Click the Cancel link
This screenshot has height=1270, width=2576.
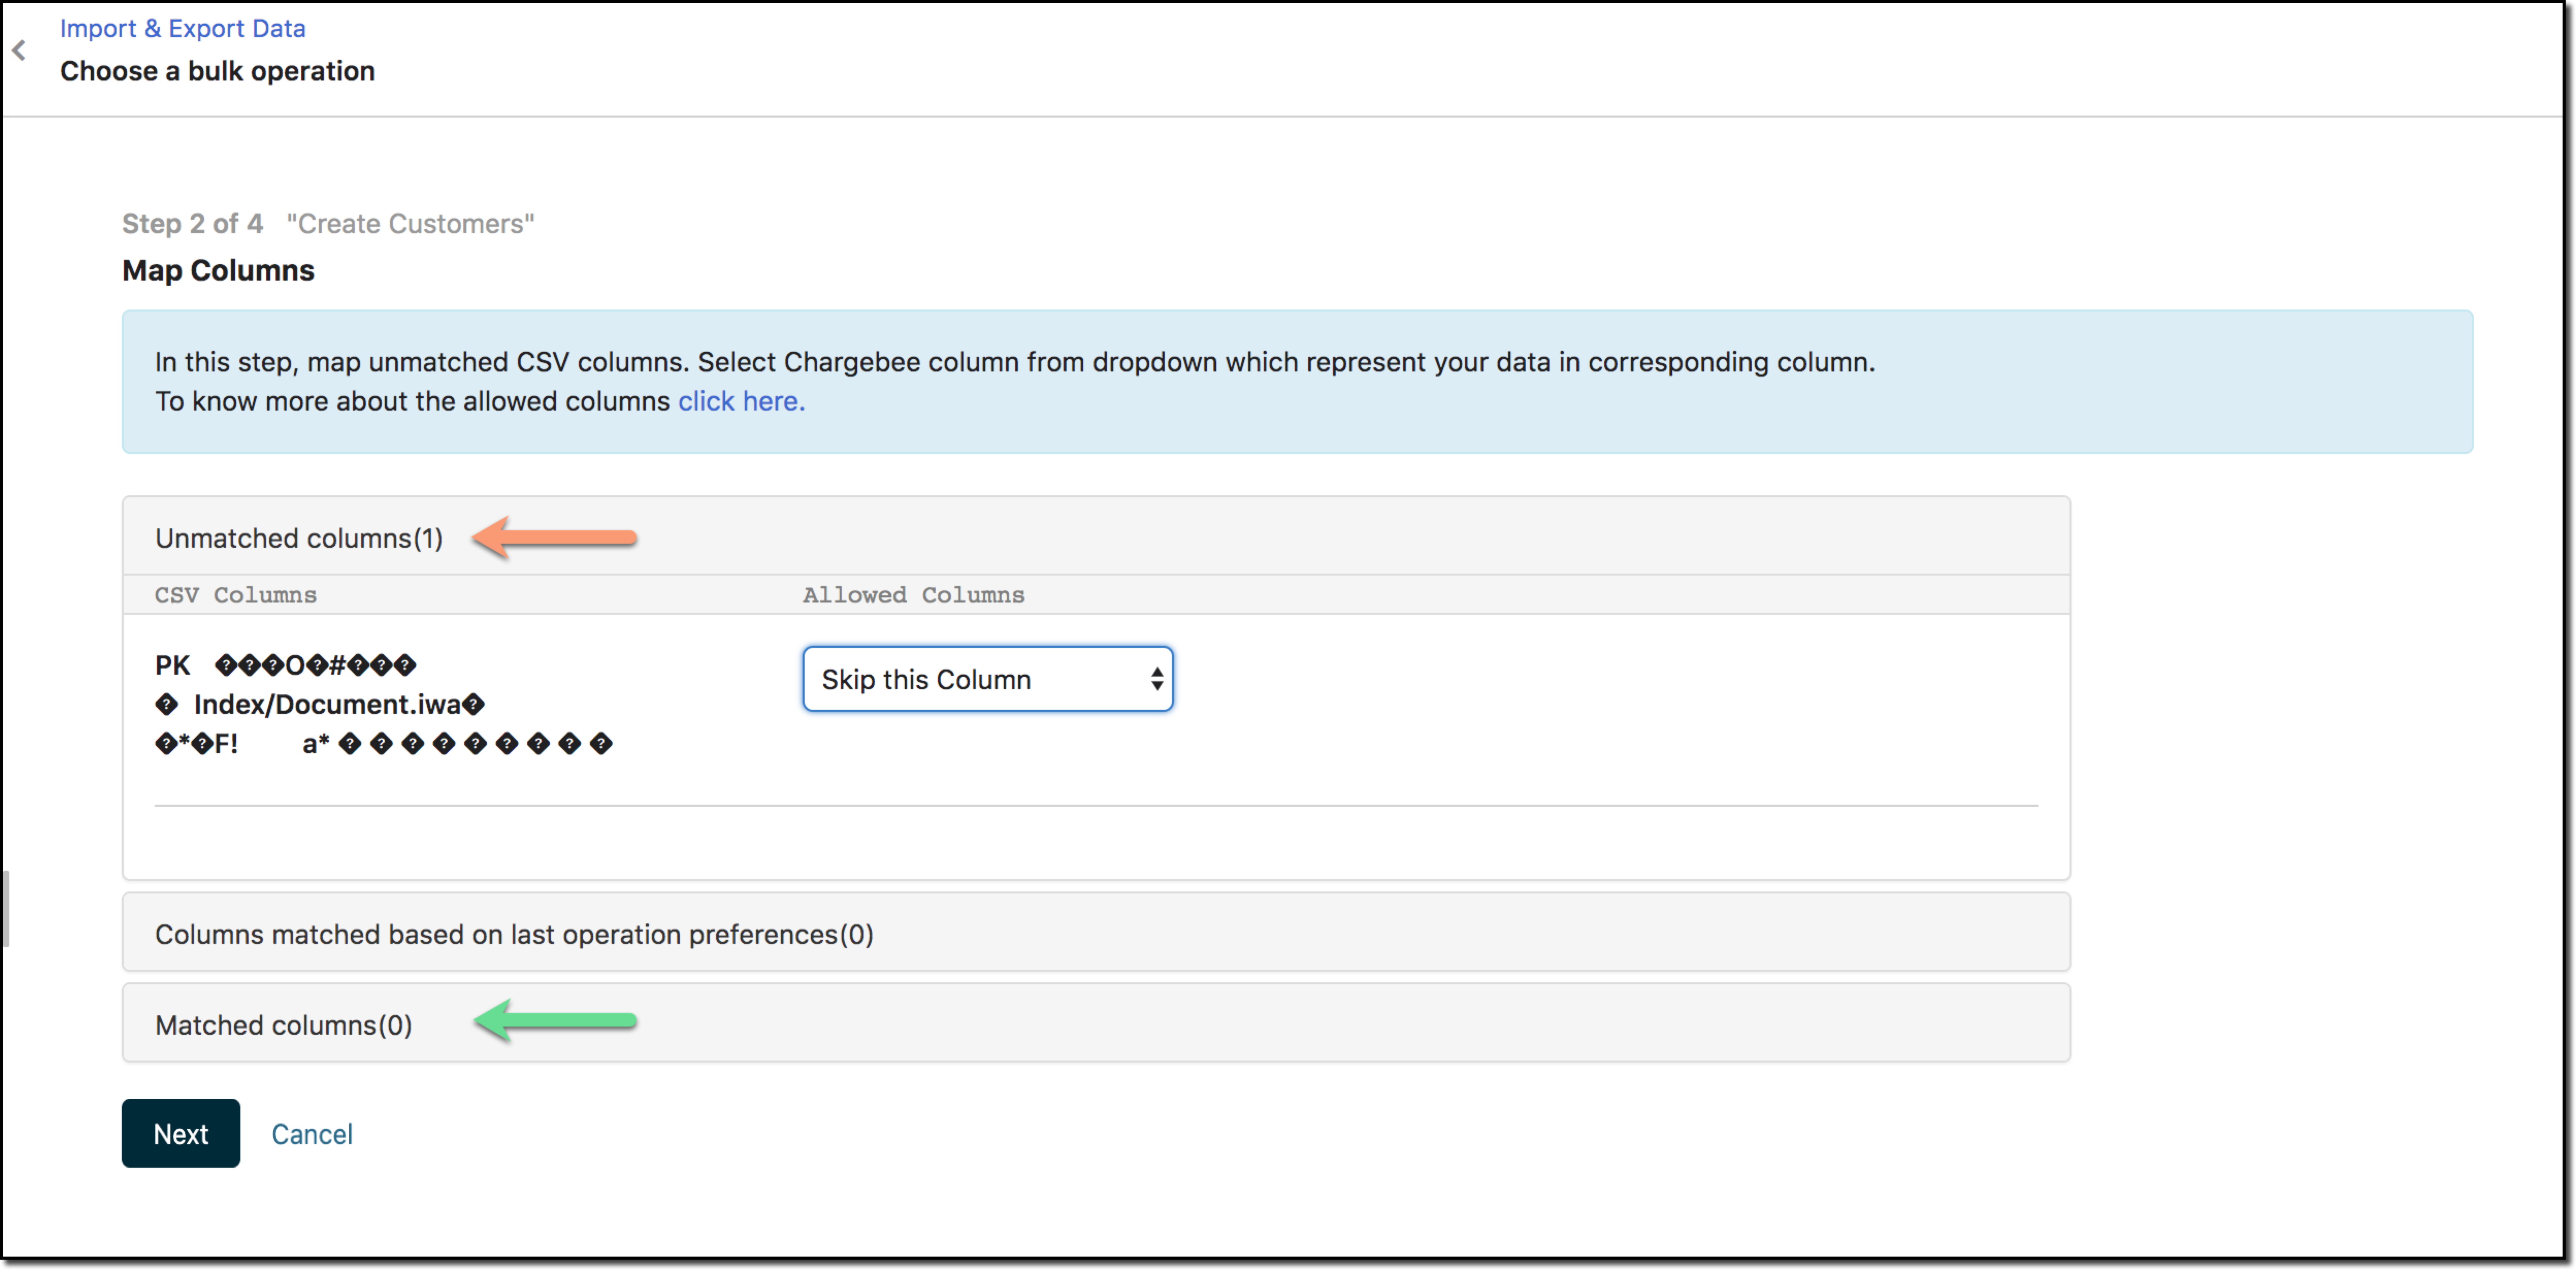pyautogui.click(x=311, y=1134)
